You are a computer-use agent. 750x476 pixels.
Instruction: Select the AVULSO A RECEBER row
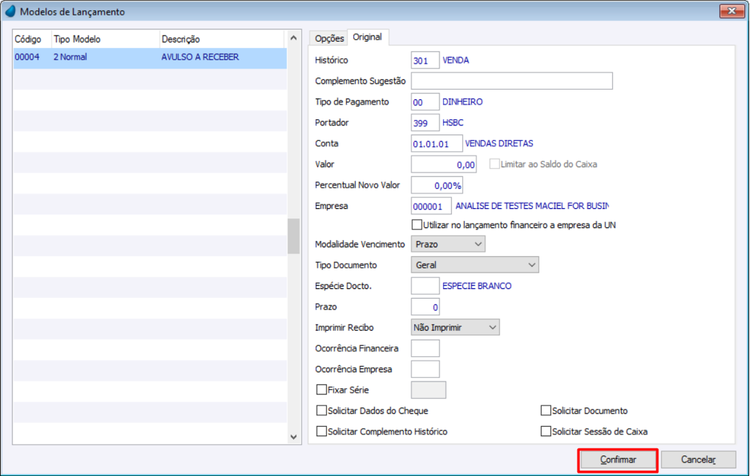(x=150, y=57)
